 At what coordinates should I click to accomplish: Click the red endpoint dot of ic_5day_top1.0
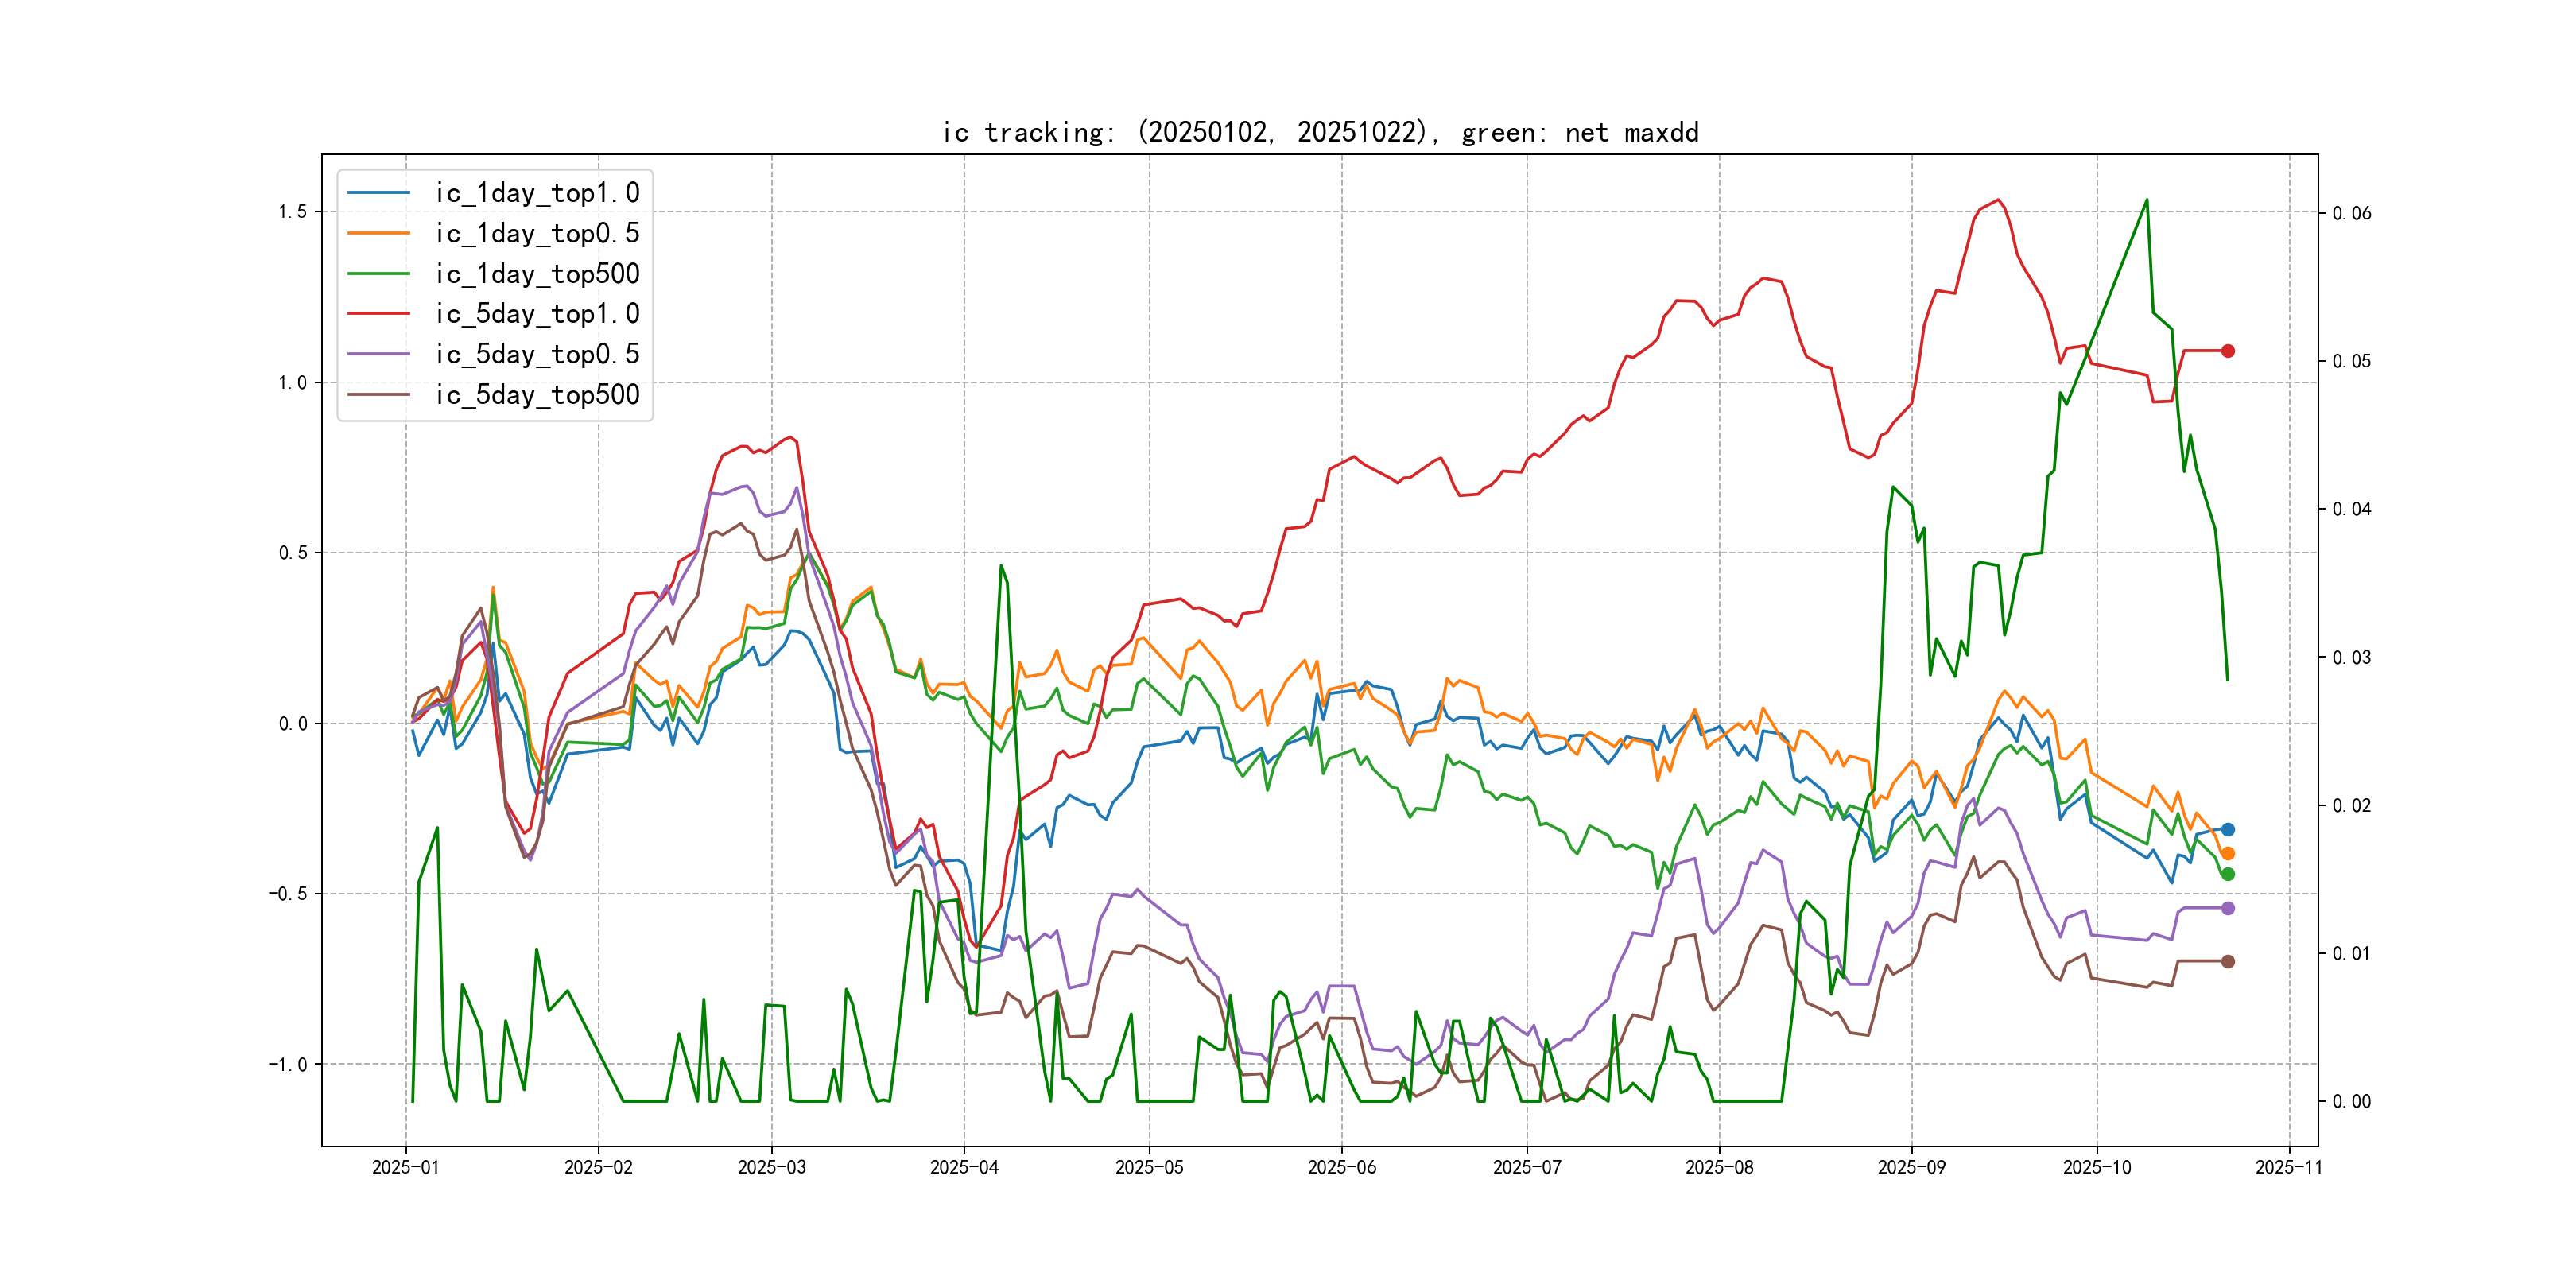click(2228, 351)
